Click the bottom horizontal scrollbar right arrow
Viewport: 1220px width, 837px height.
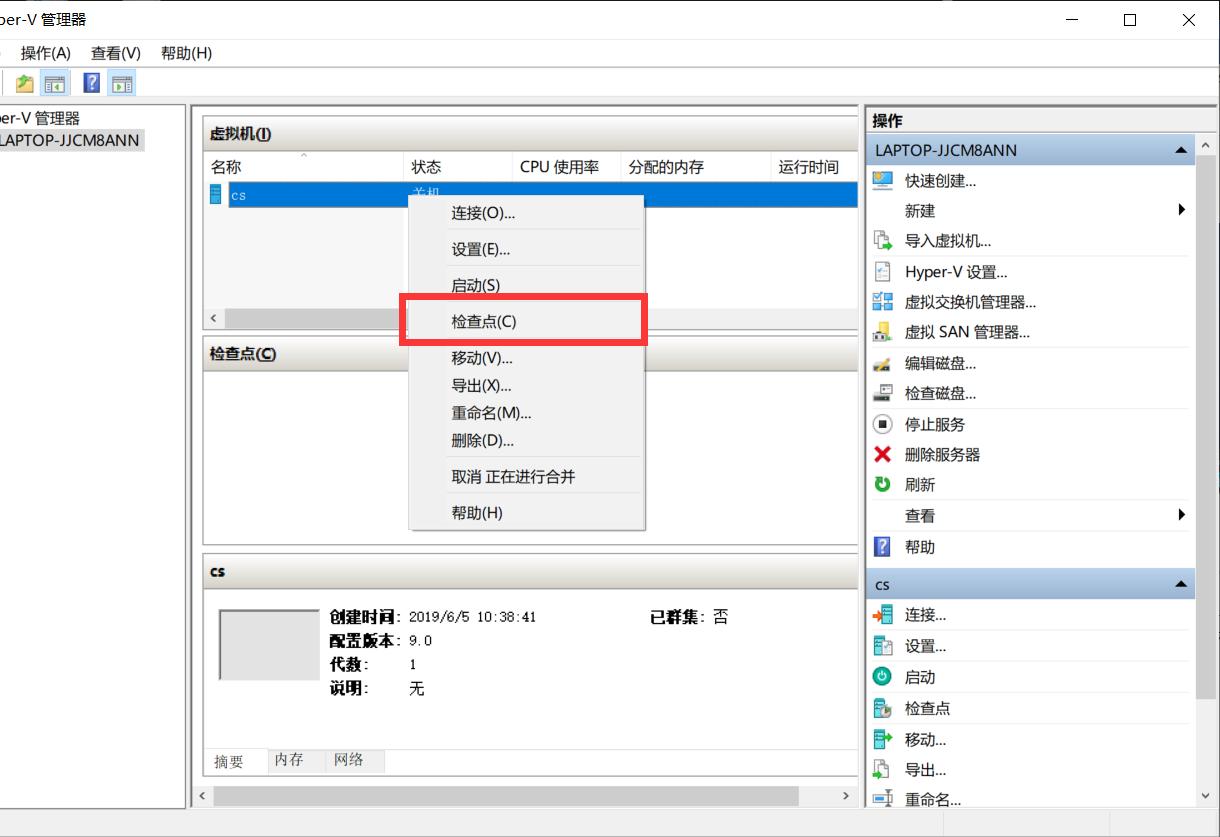point(846,796)
